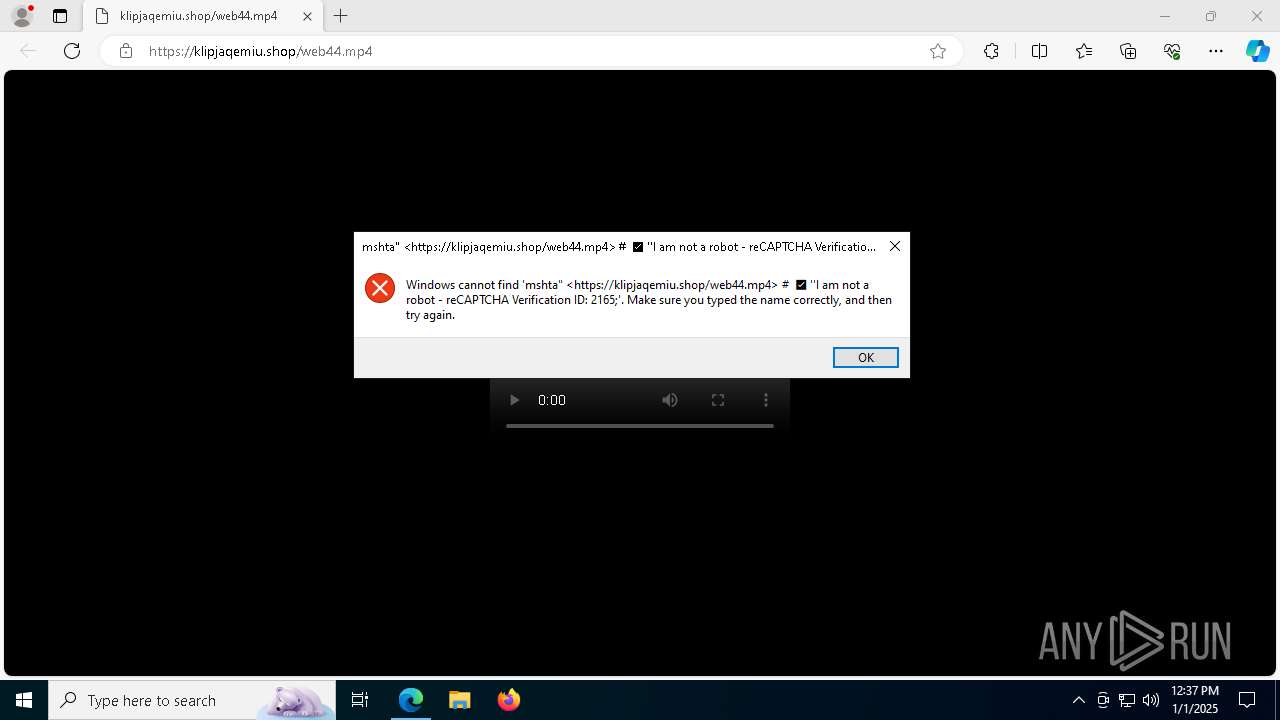Open the notification center
The image size is (1280, 720).
(x=1248, y=700)
